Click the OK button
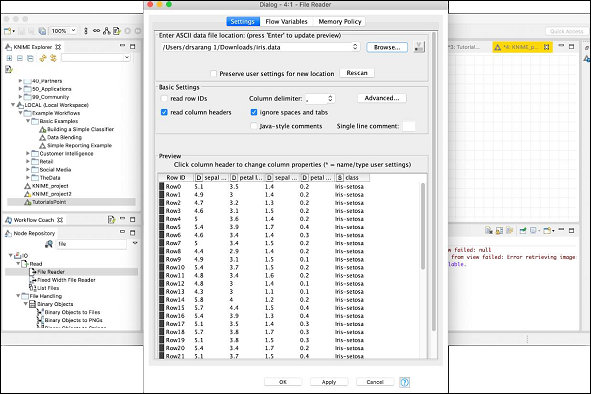 tap(283, 382)
